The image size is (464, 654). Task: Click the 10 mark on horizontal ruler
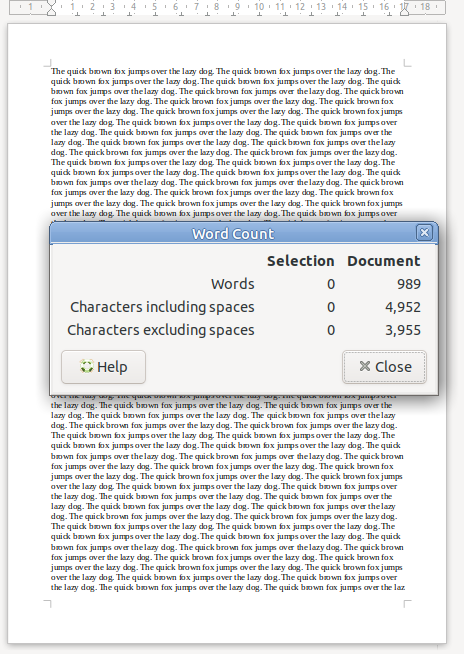pyautogui.click(x=259, y=7)
